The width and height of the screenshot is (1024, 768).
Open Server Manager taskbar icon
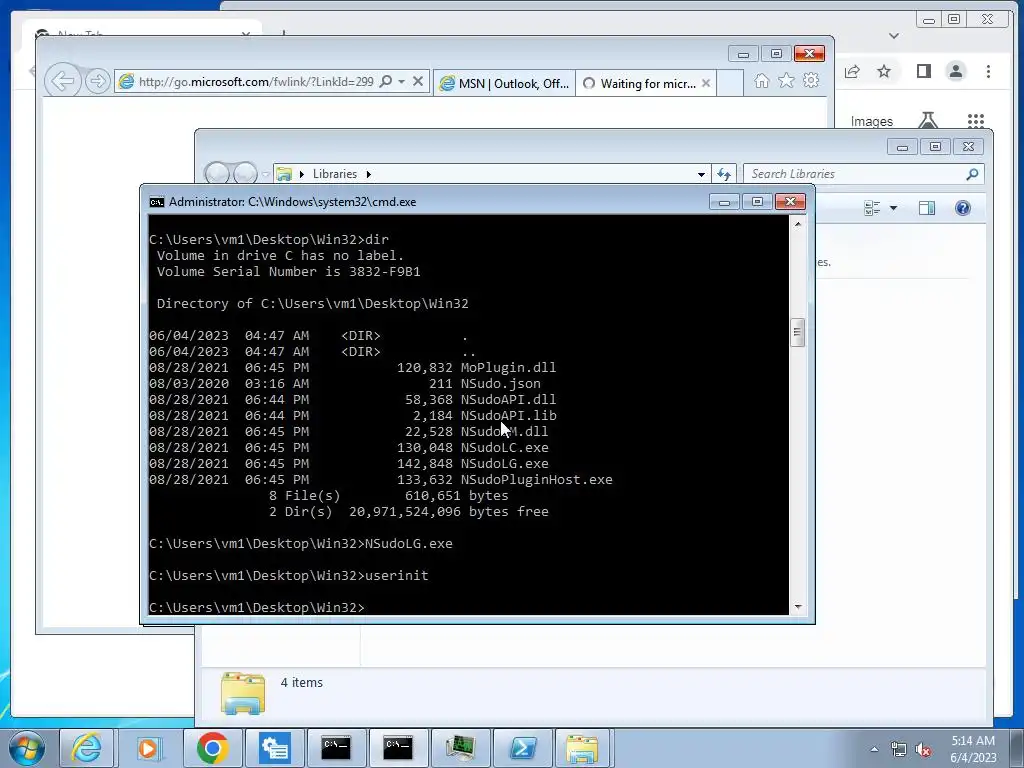[x=274, y=748]
